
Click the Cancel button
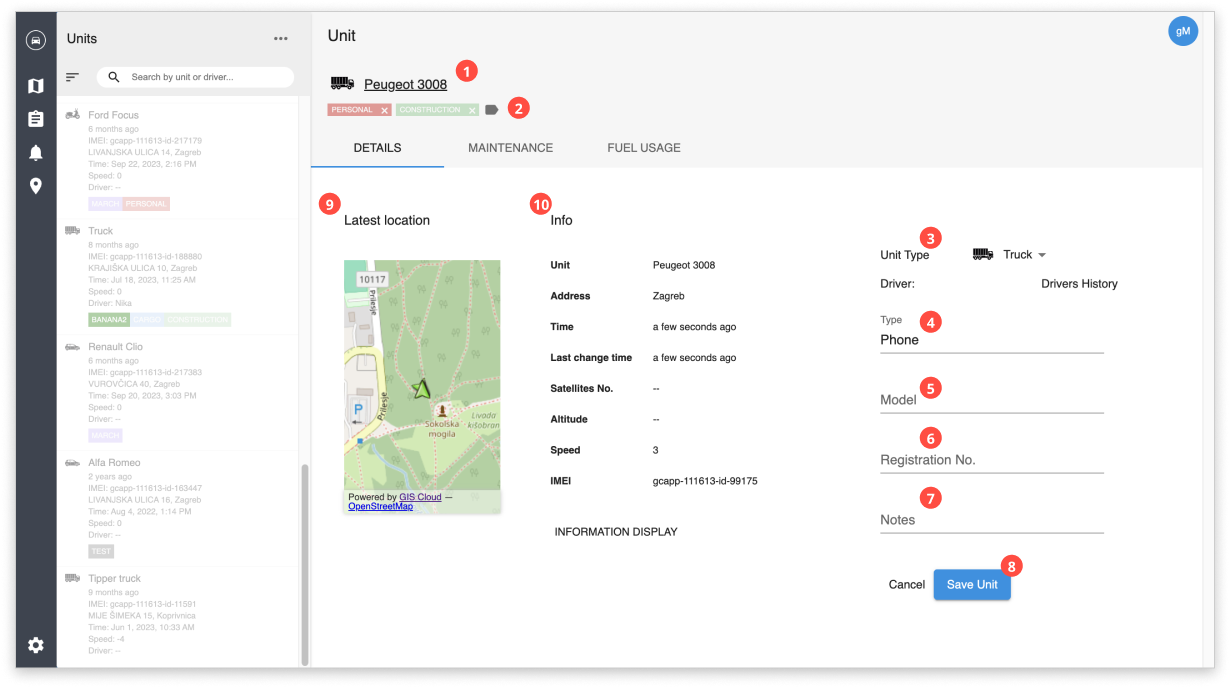pos(906,584)
